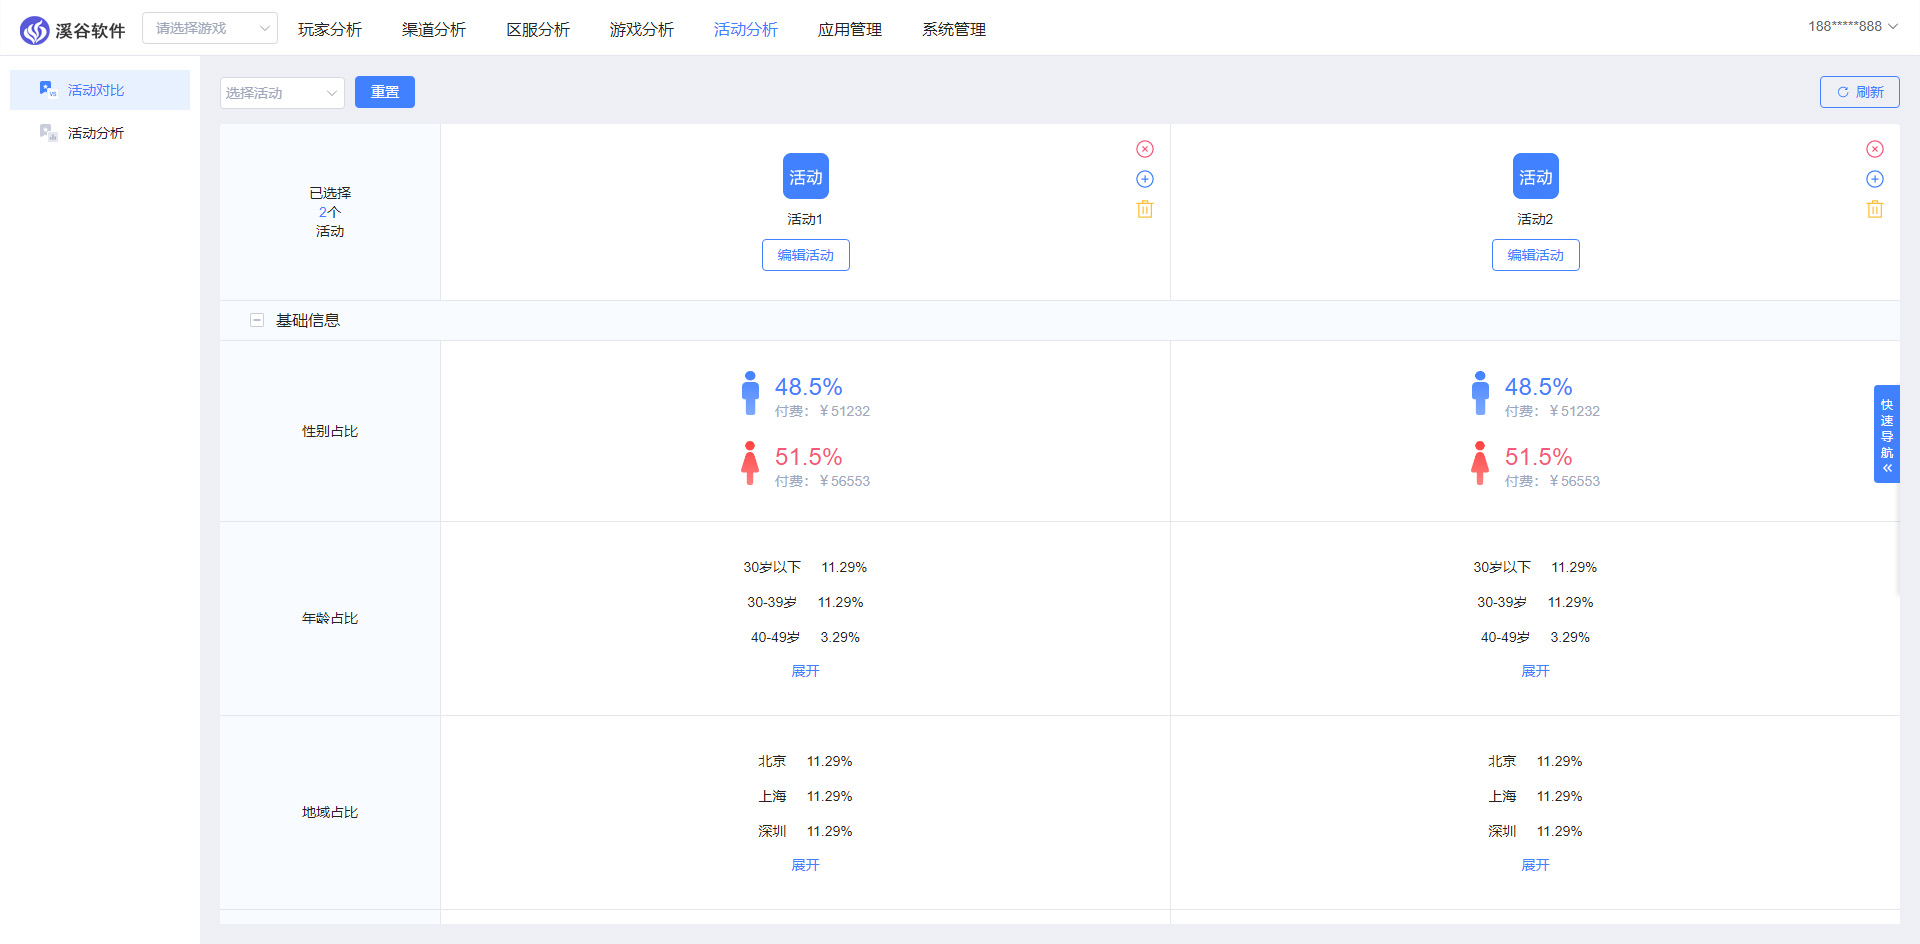Click the female figure icon in 活动2
This screenshot has width=1920, height=944.
(1480, 463)
